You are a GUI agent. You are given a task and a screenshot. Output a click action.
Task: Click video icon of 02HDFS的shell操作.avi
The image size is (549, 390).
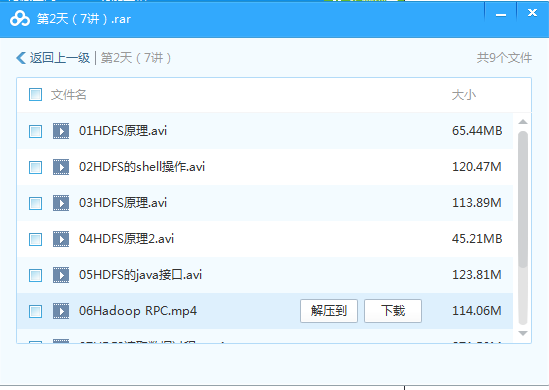[61, 167]
